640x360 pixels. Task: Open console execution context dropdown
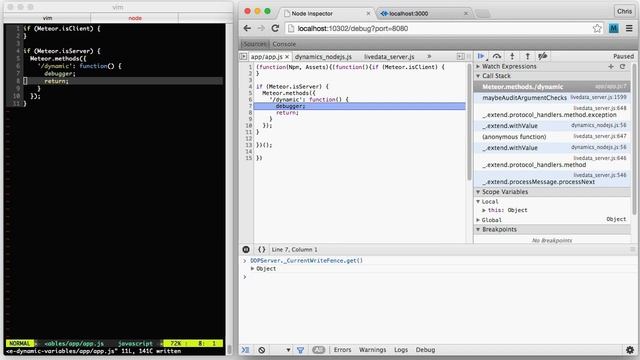[x=288, y=350]
